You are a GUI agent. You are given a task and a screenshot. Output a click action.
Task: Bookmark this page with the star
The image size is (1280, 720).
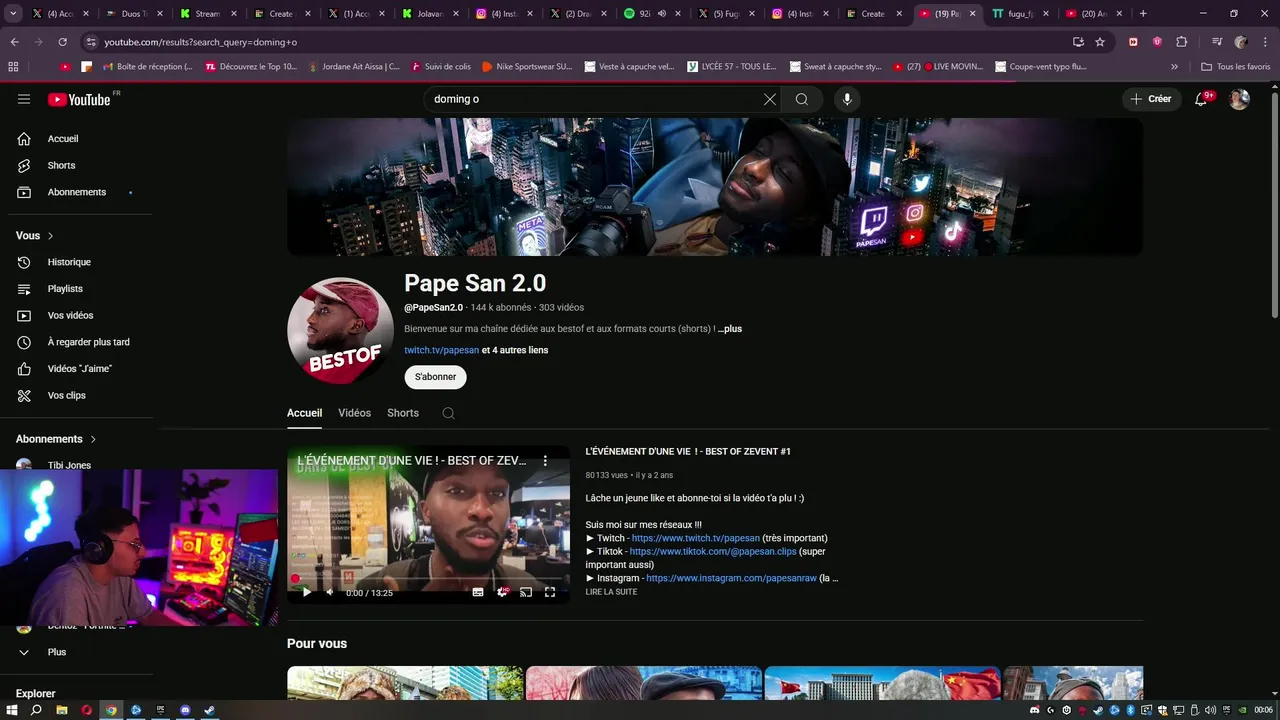point(1100,42)
